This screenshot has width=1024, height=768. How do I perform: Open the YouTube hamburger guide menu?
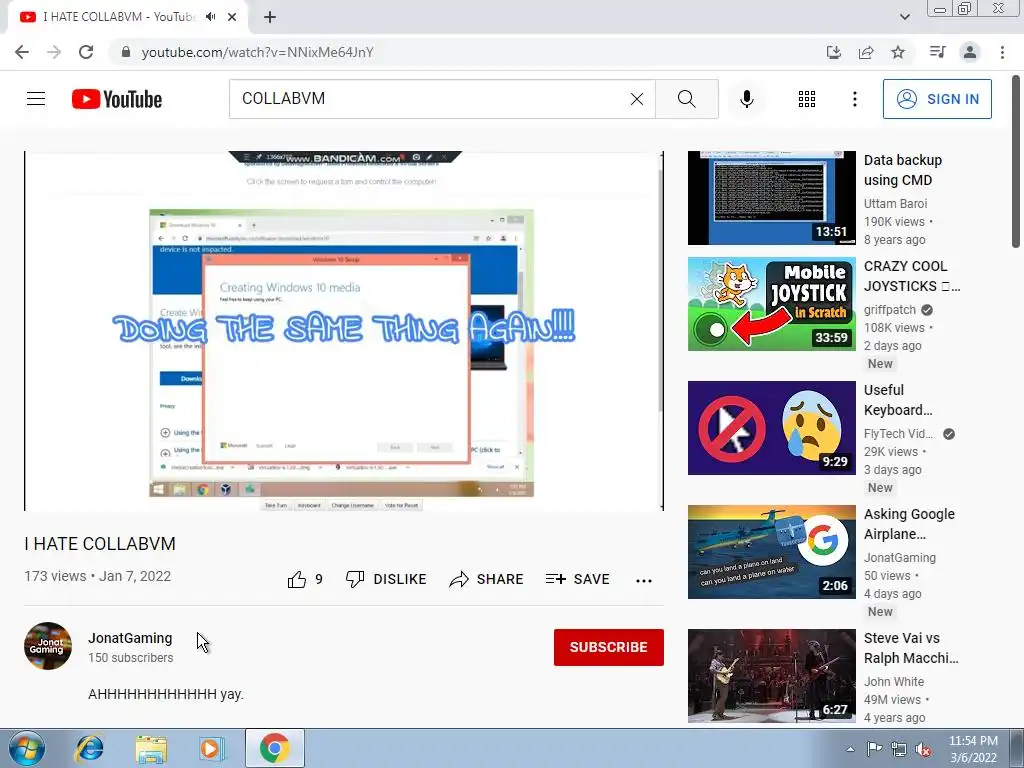click(x=36, y=99)
